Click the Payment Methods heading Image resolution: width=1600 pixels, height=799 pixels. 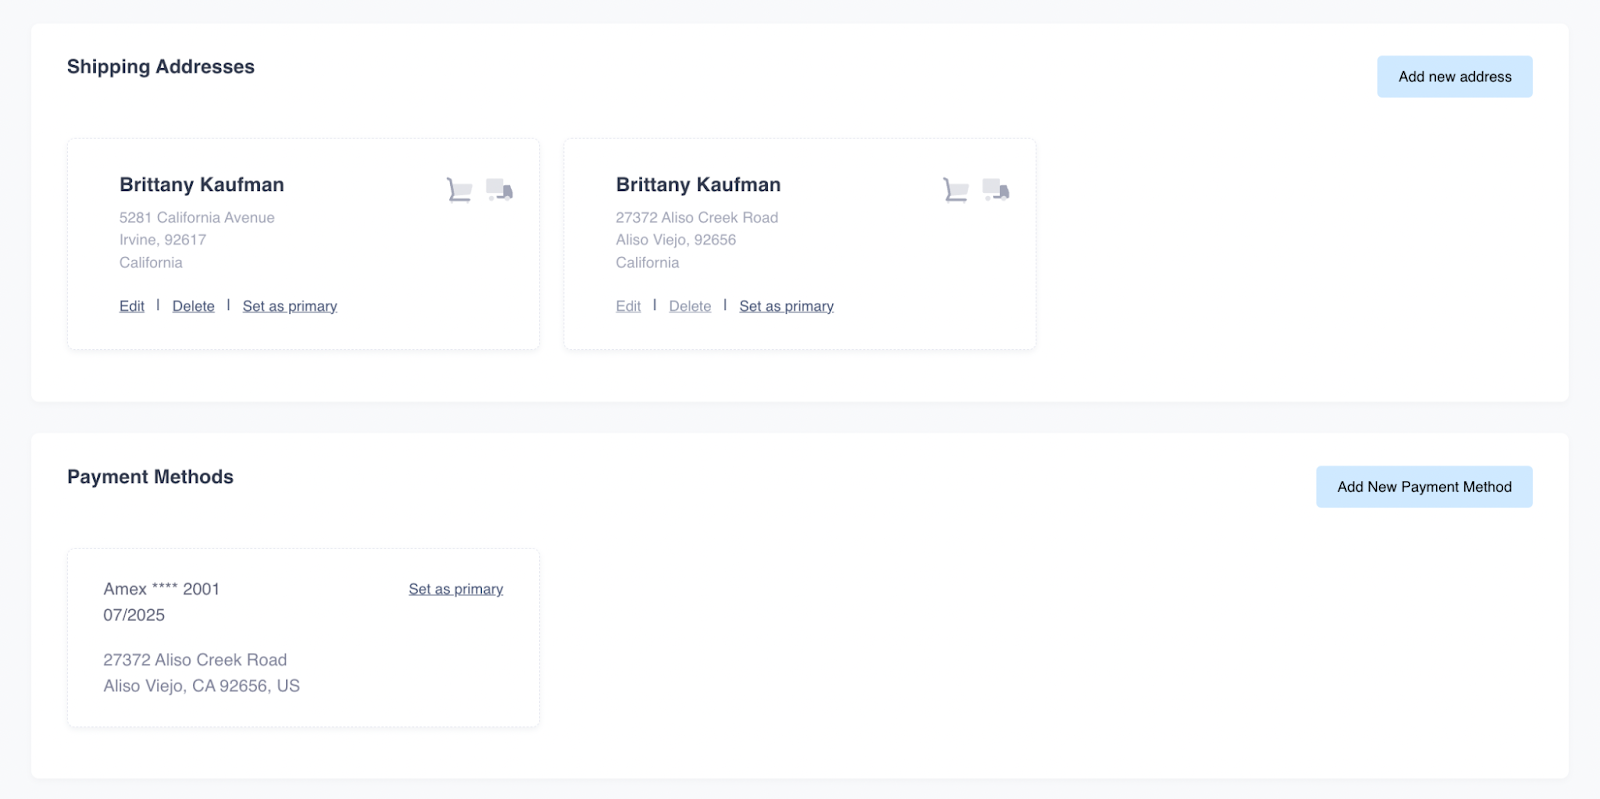[x=150, y=477]
